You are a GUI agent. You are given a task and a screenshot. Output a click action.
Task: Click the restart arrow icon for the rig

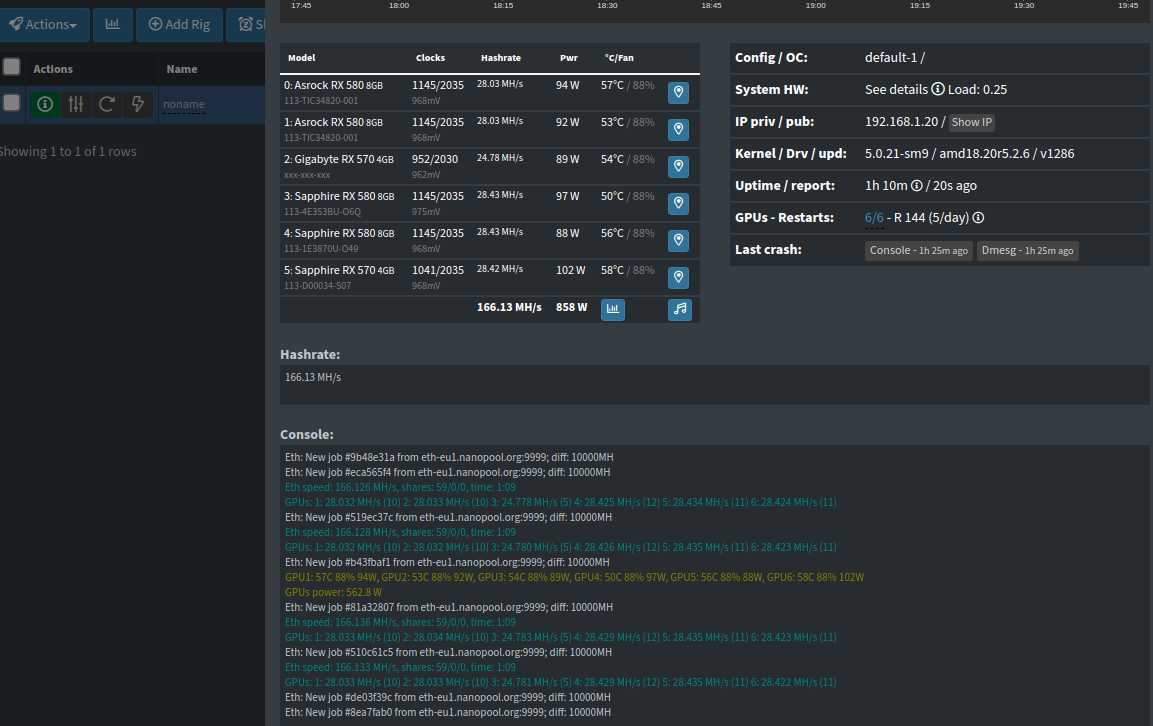click(107, 104)
